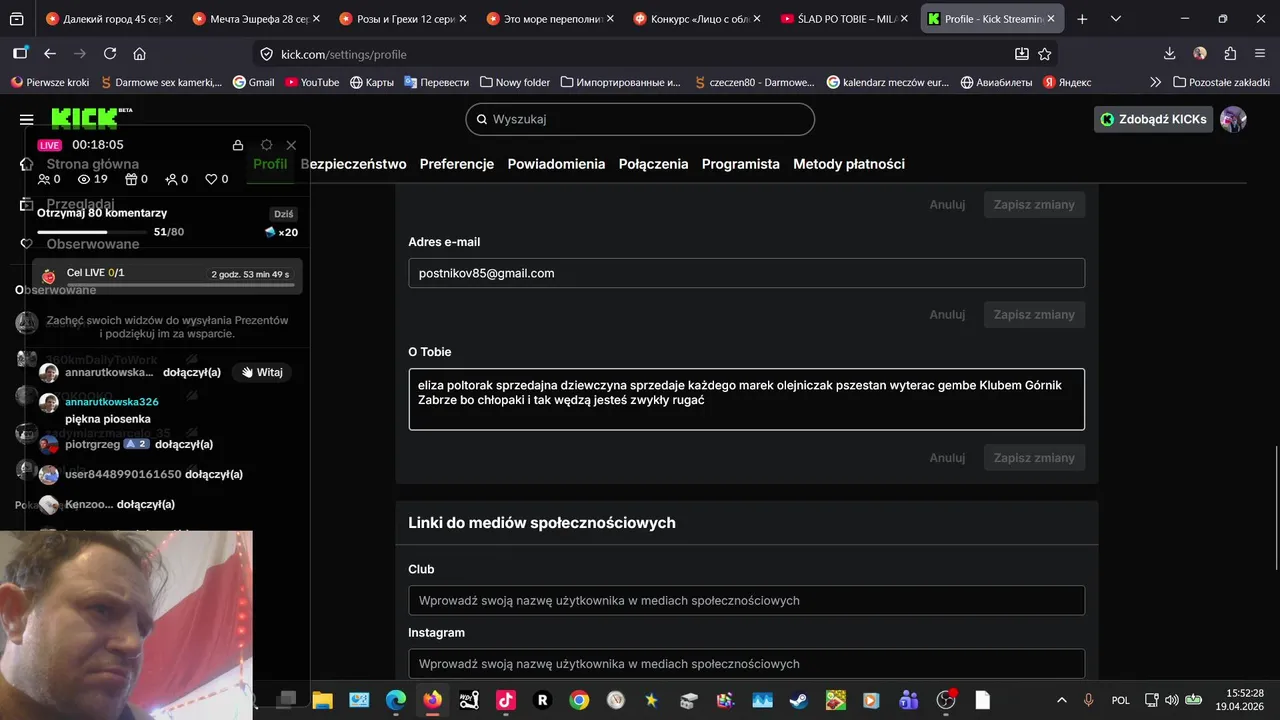
Task: Bookmark this page with the star
Action: (1045, 54)
